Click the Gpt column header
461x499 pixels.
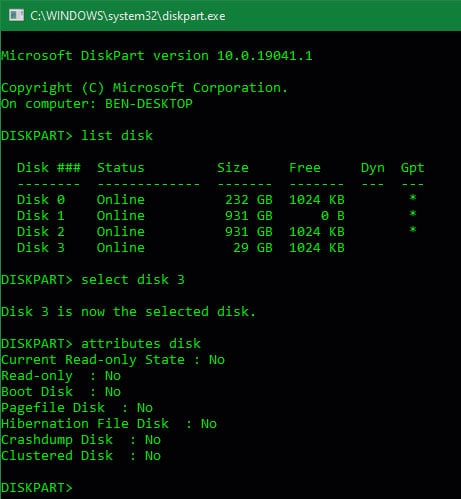[x=412, y=168]
